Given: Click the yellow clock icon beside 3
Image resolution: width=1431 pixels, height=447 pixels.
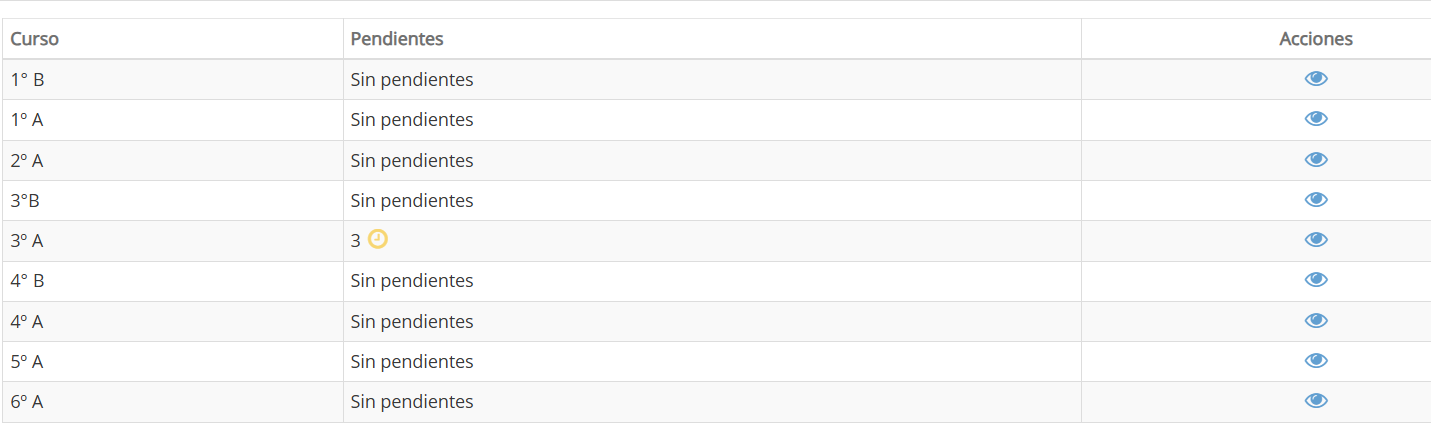Looking at the screenshot, I should [x=377, y=239].
